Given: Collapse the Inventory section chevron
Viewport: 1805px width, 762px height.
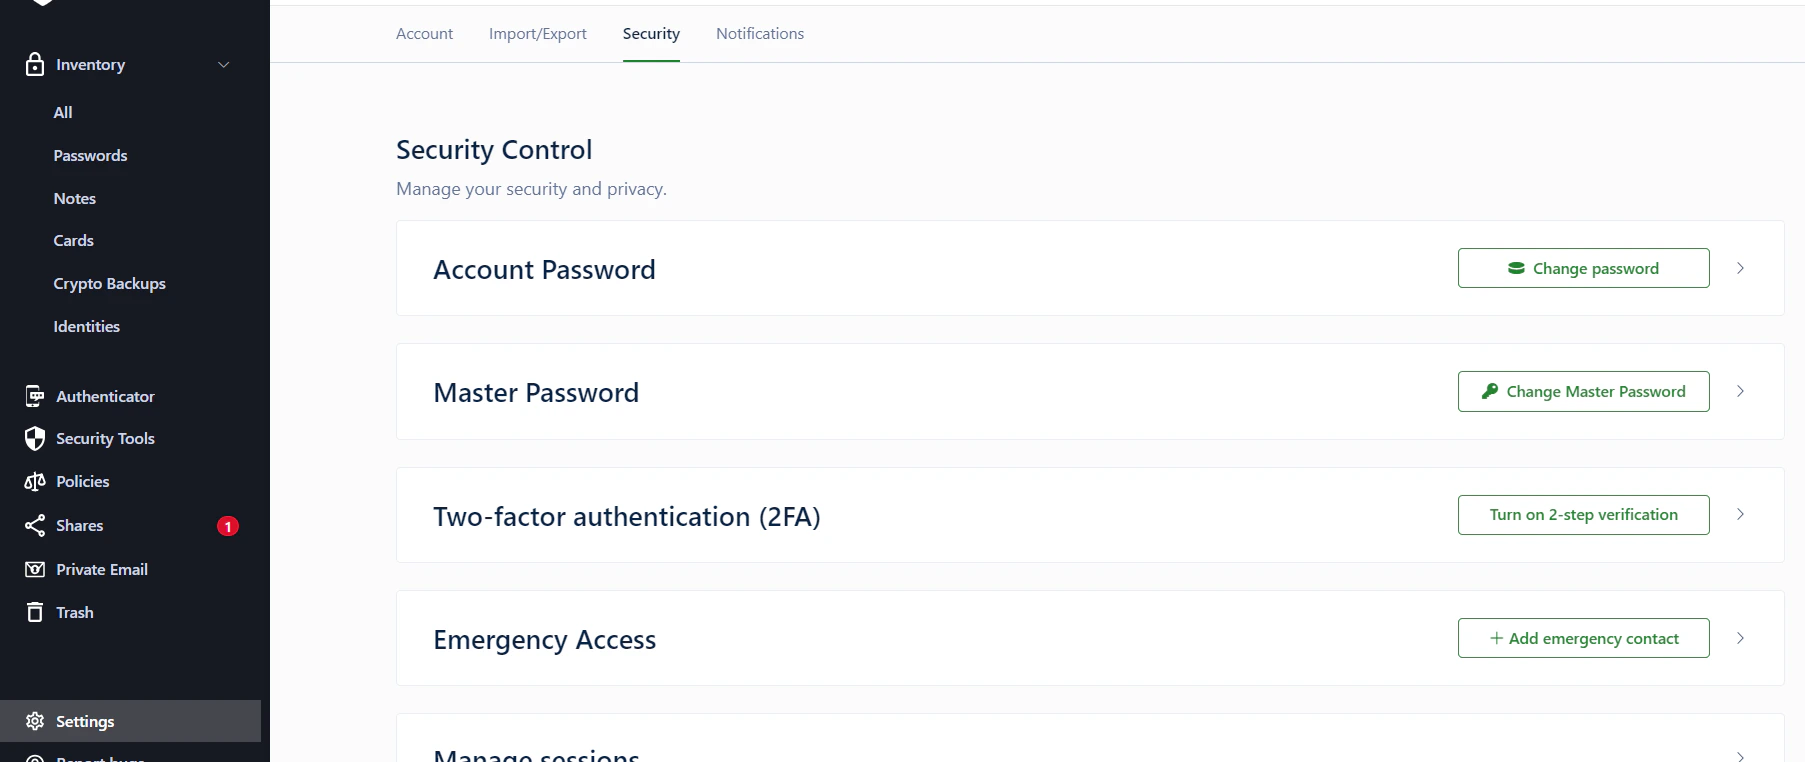Looking at the screenshot, I should (224, 64).
